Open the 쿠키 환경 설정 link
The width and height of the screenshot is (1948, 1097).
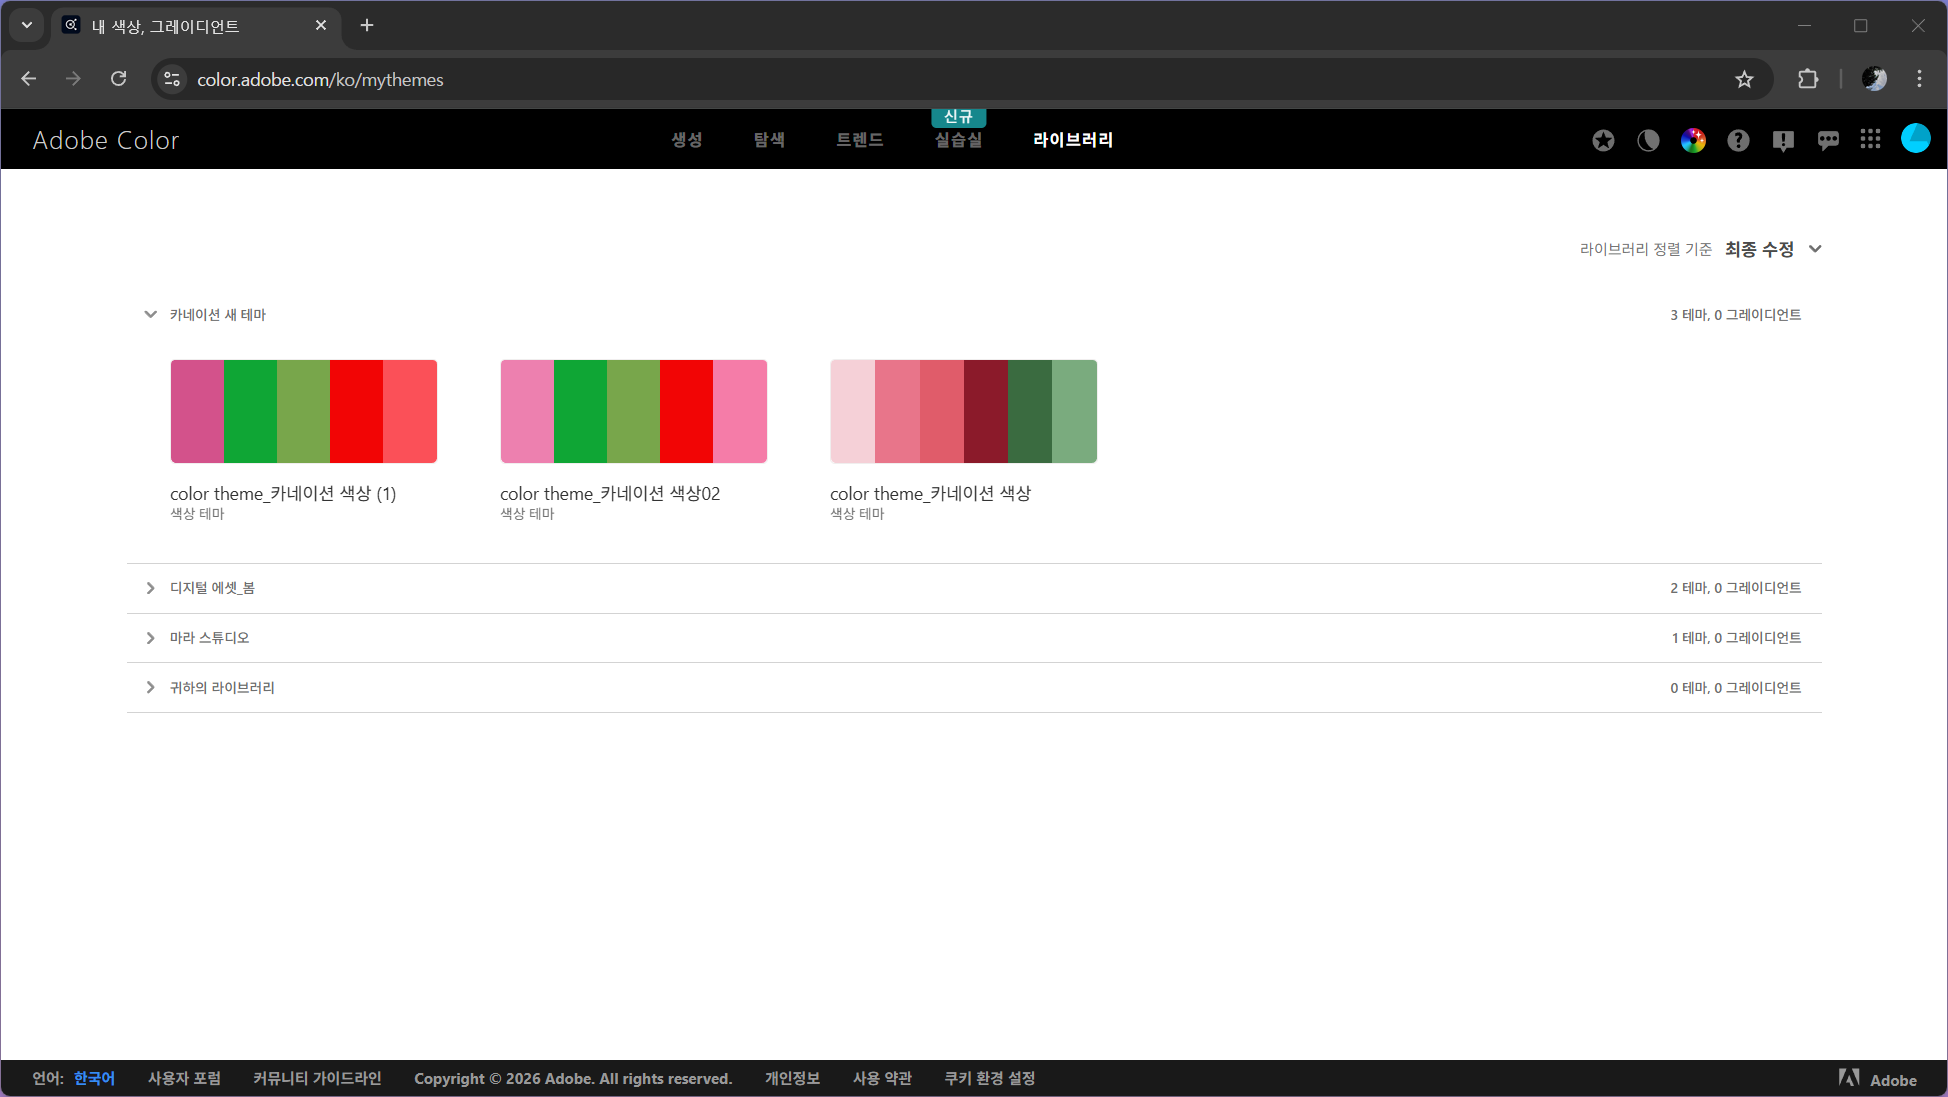(989, 1078)
